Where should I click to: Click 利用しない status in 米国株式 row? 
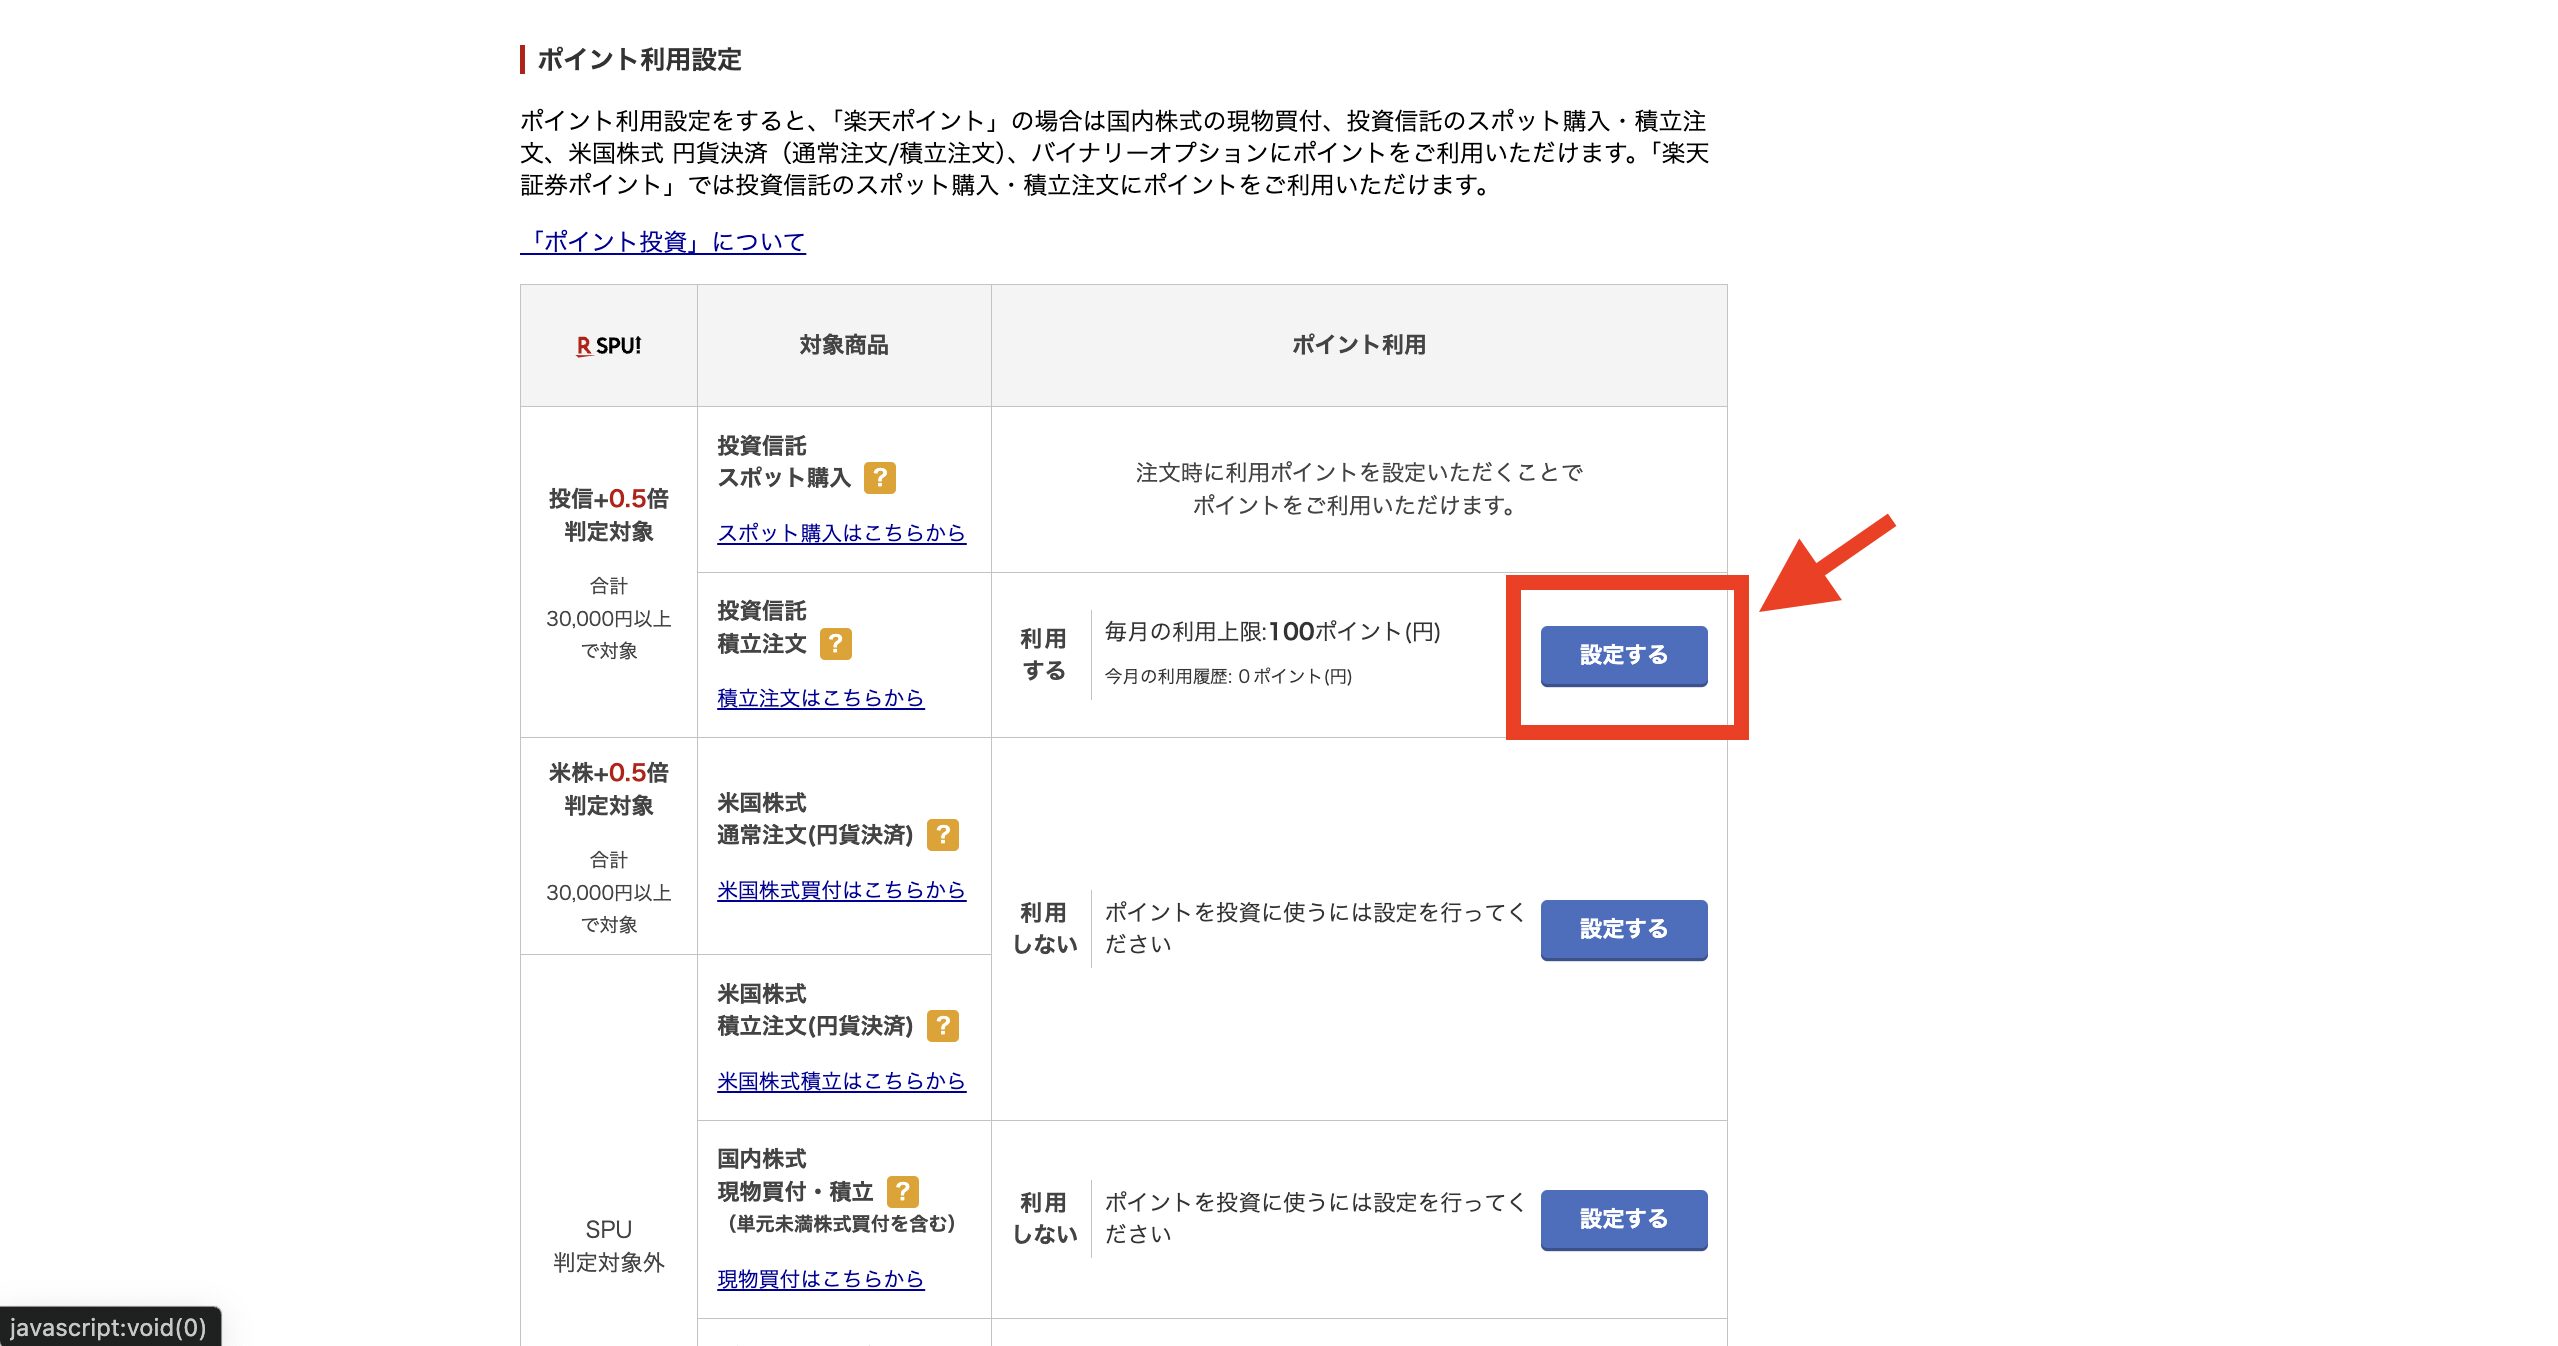tap(1045, 929)
